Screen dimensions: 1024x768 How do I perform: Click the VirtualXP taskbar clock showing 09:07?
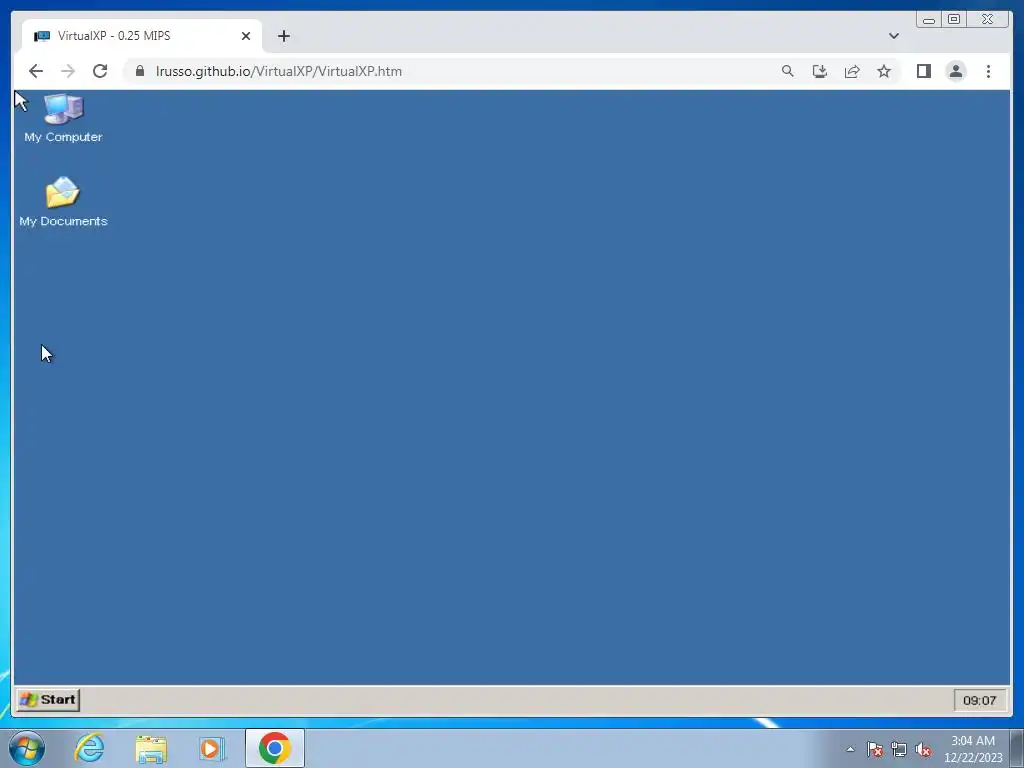click(980, 700)
